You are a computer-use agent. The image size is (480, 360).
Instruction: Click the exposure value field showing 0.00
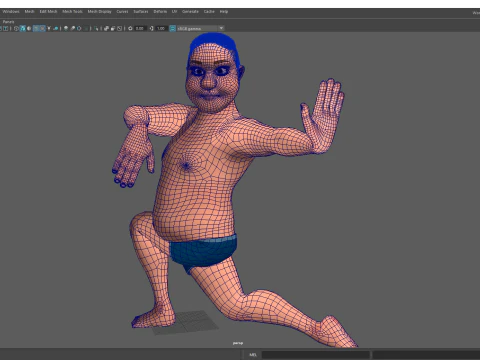(x=140, y=29)
